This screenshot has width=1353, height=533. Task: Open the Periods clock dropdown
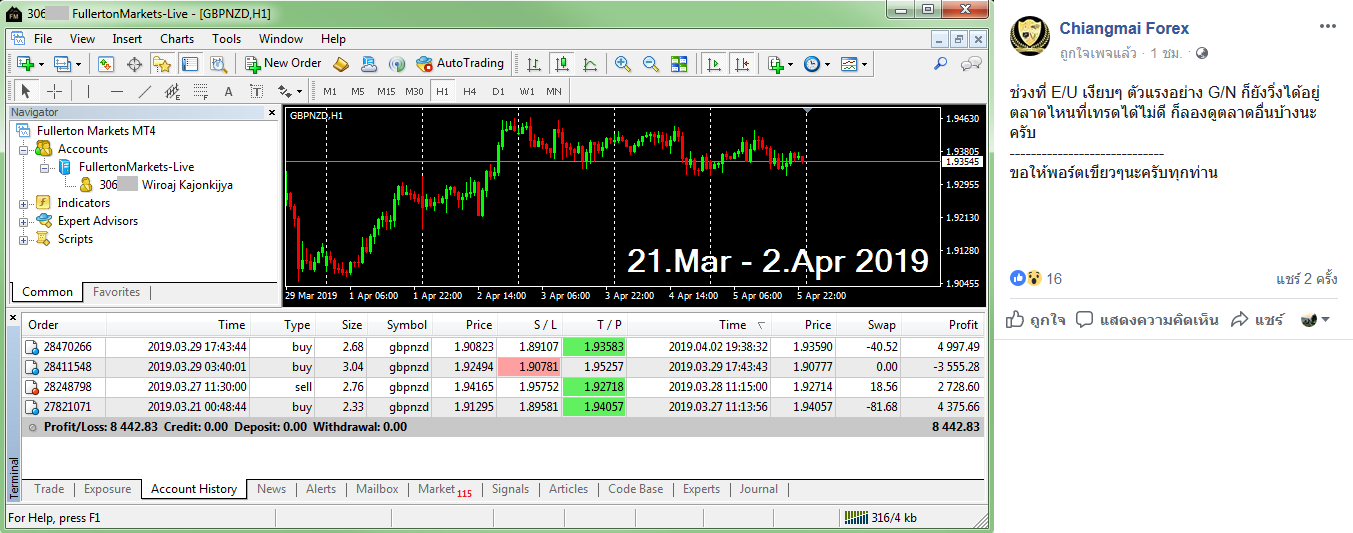(816, 64)
